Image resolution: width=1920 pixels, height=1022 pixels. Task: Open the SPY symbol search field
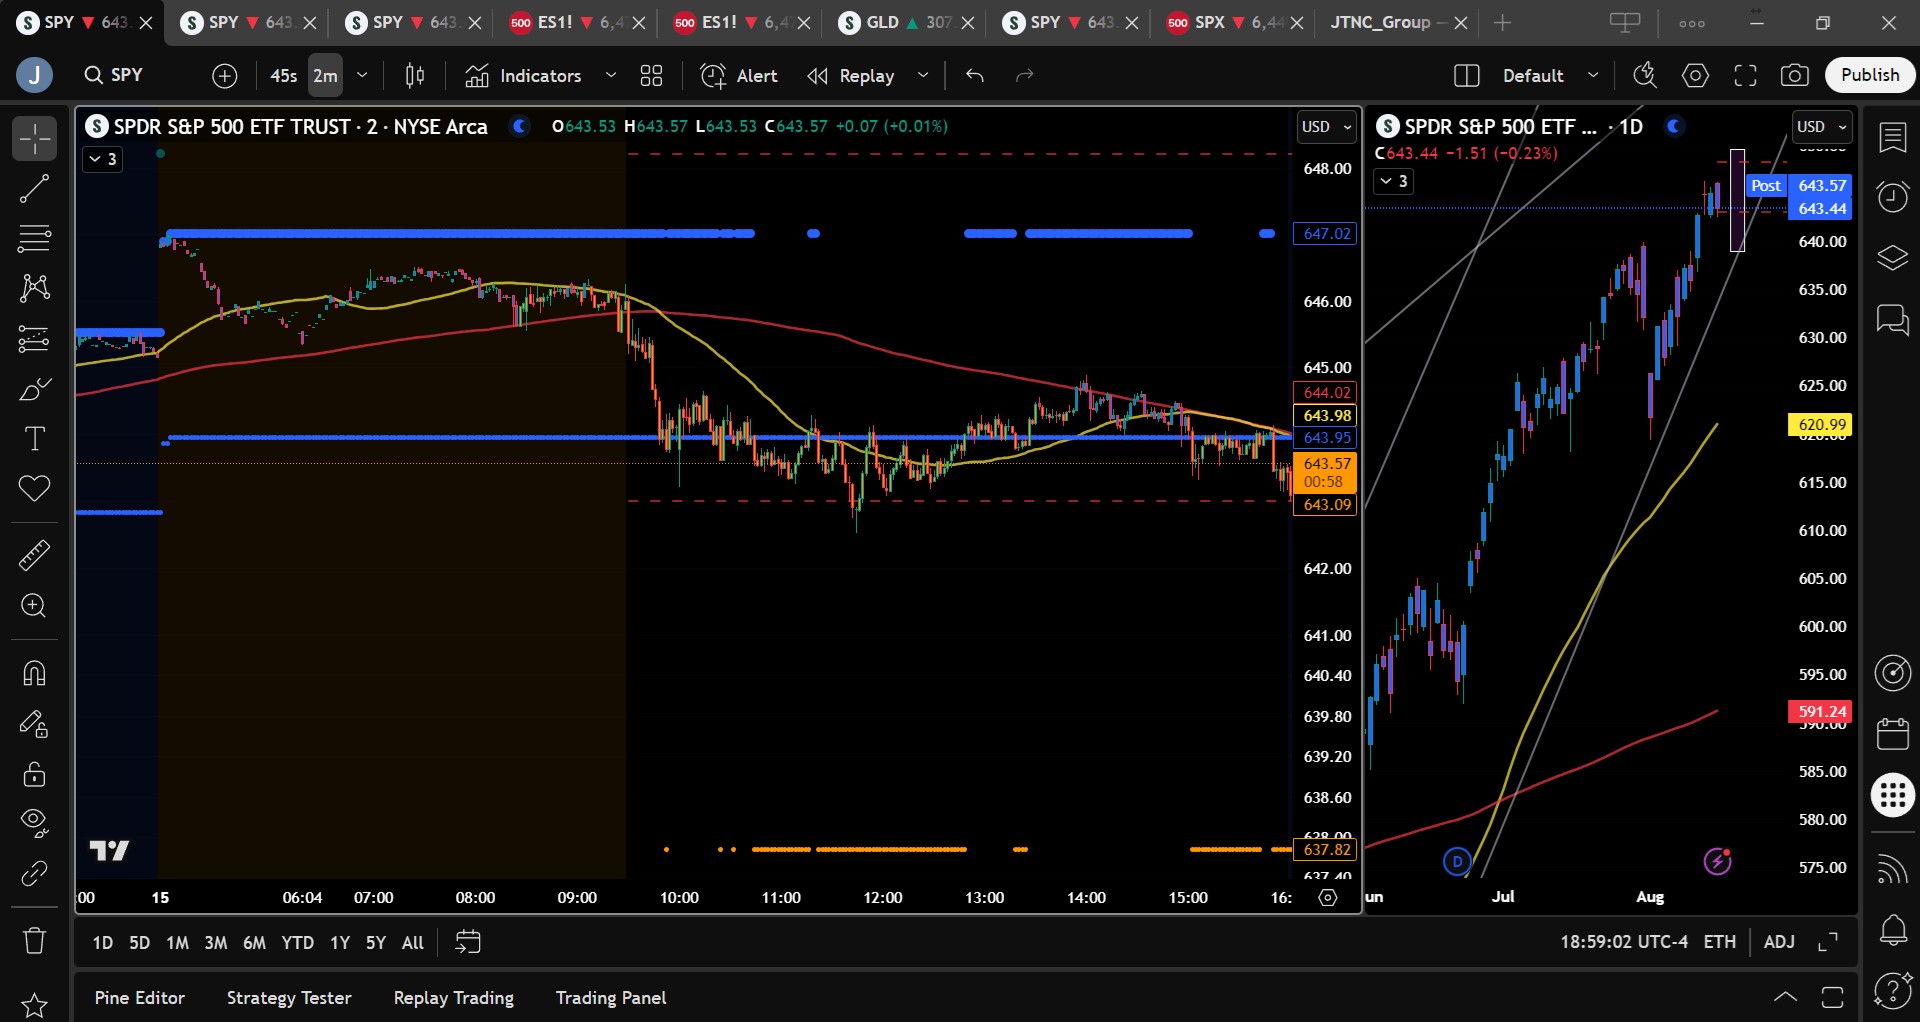coord(127,75)
